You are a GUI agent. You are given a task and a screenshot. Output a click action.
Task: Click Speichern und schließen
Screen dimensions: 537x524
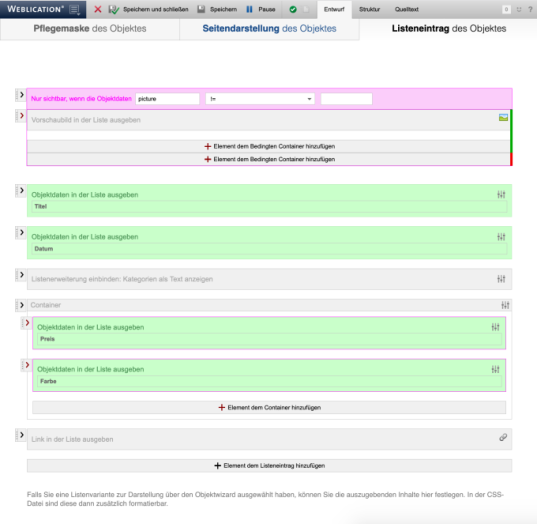tap(148, 9)
